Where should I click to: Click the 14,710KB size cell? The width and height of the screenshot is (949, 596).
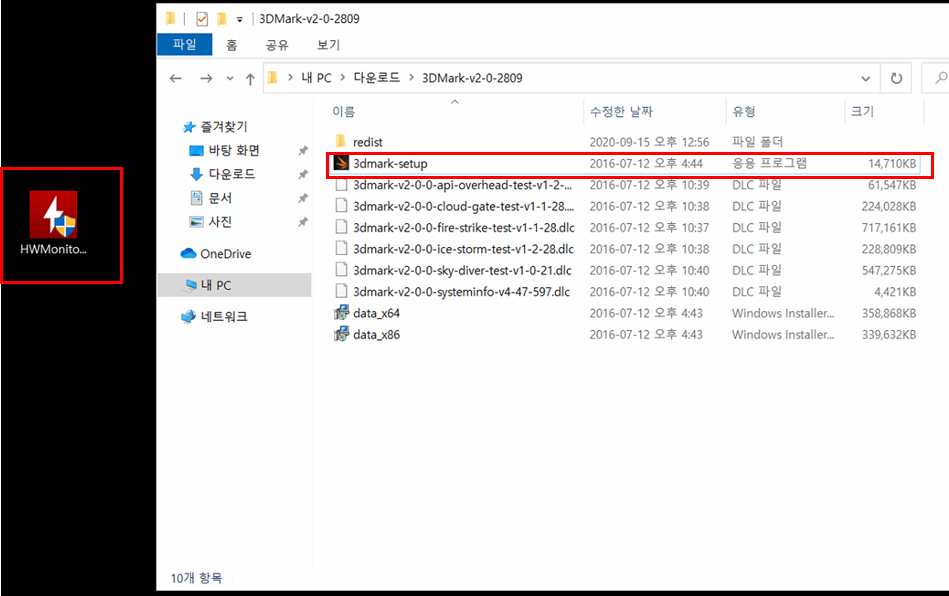(892, 163)
